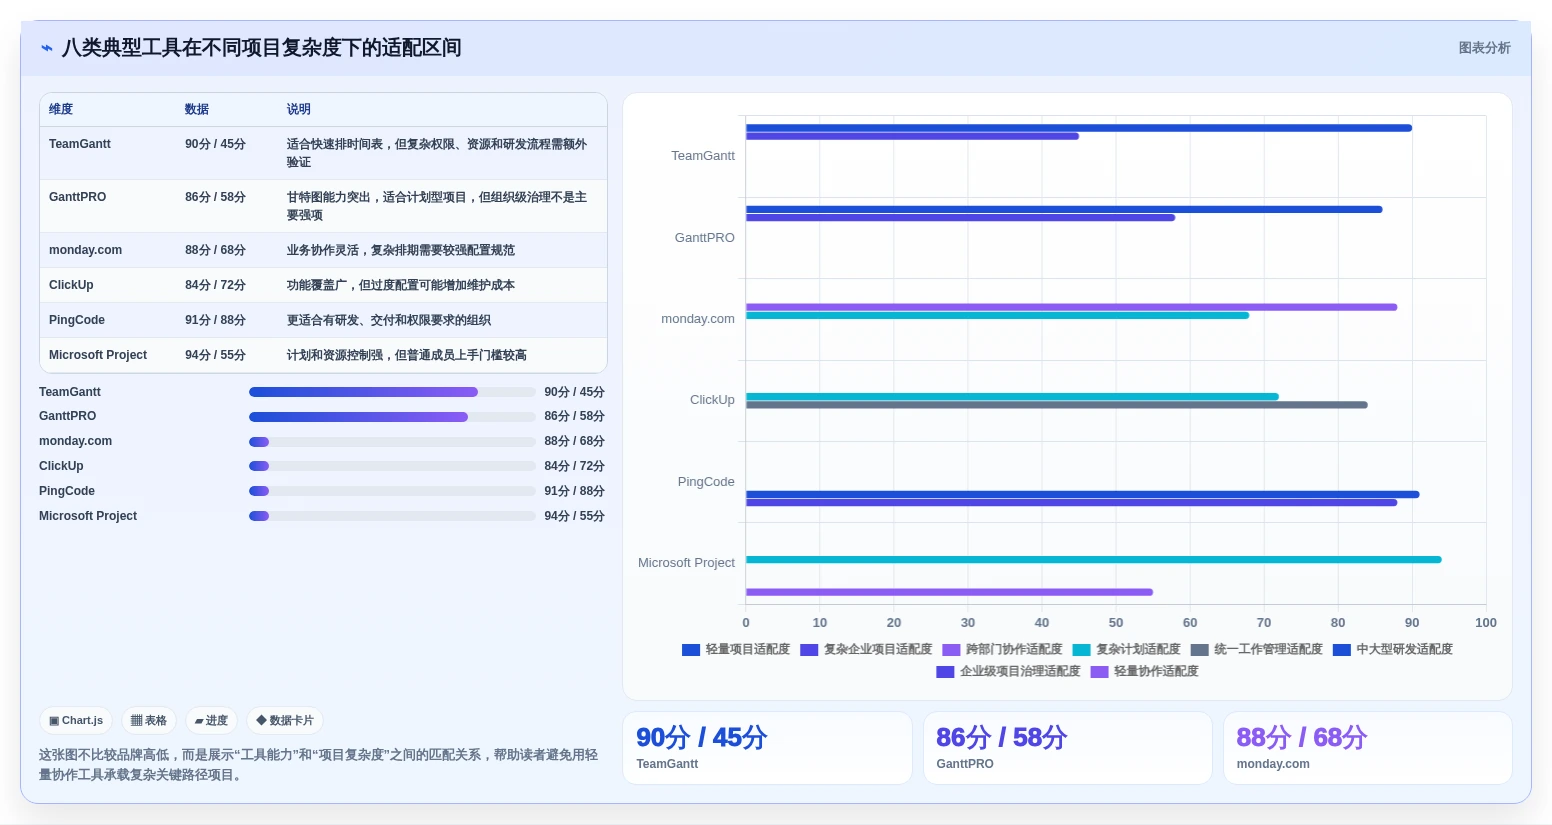This screenshot has width=1552, height=825.
Task: Select the 进度 tag chip
Action: (x=211, y=720)
